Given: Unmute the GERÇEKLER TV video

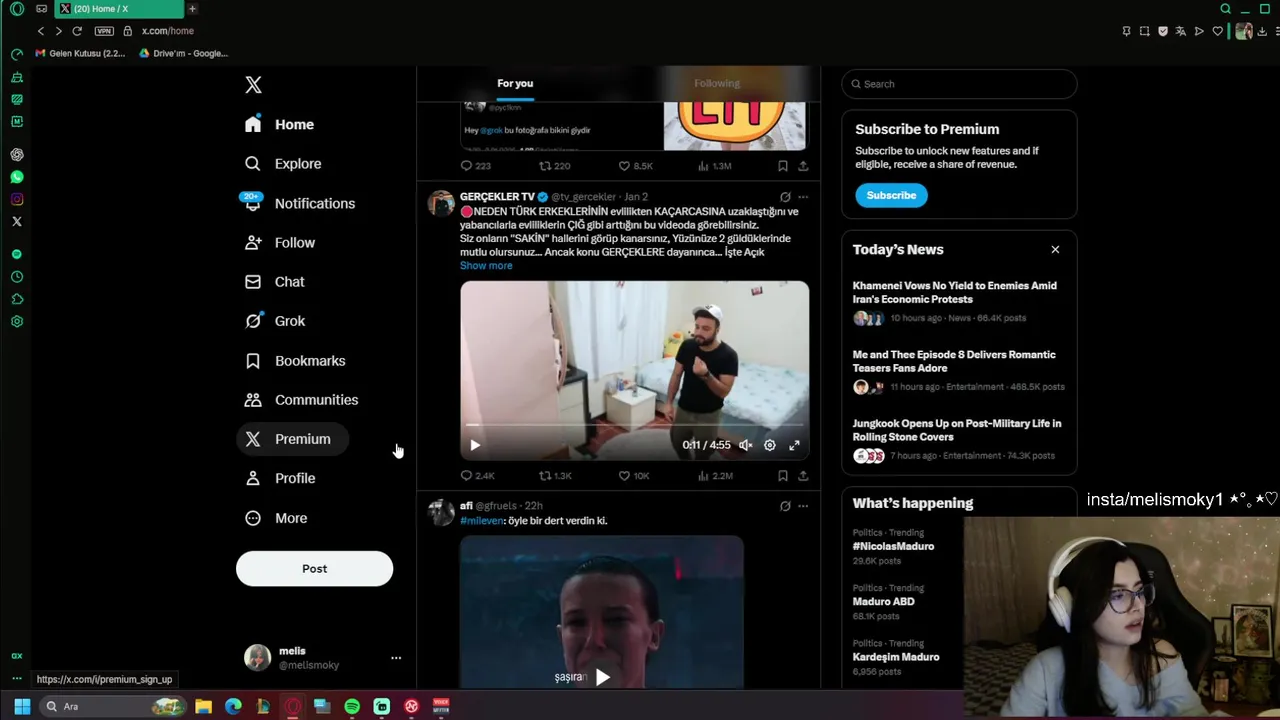Looking at the screenshot, I should [745, 445].
